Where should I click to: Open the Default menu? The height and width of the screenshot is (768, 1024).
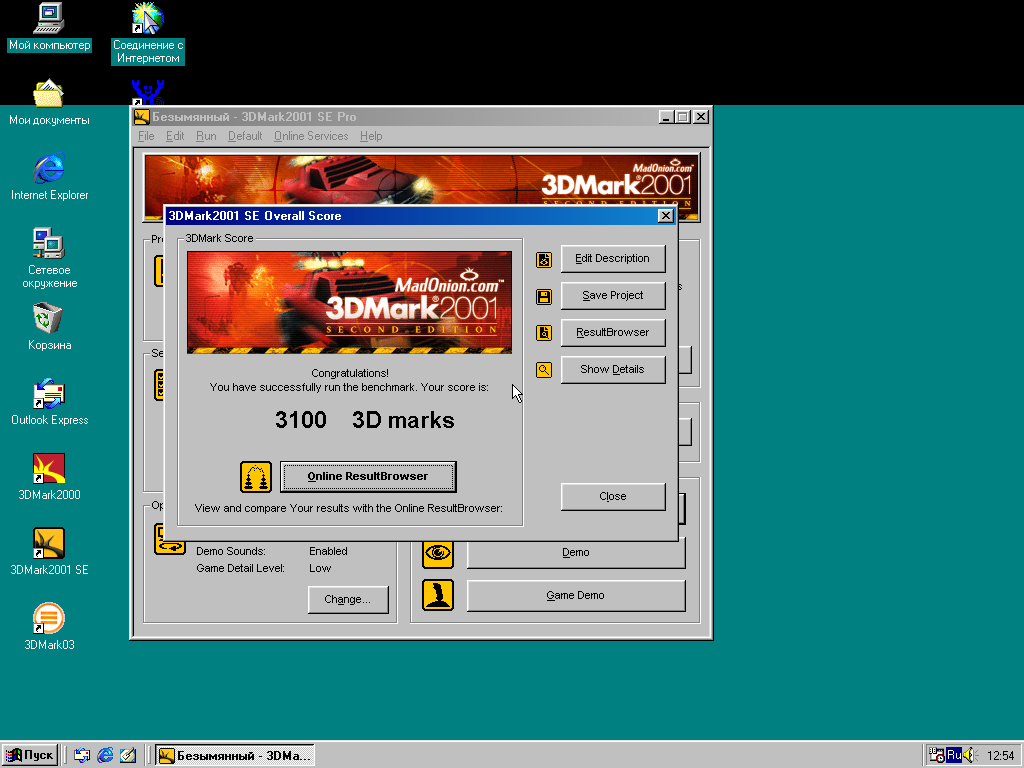(245, 136)
